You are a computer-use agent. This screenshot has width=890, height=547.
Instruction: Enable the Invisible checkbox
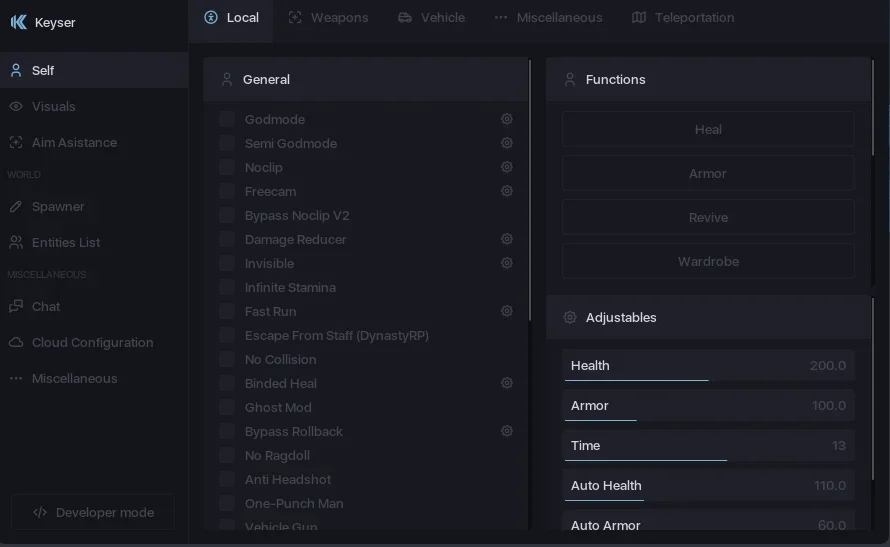point(226,263)
